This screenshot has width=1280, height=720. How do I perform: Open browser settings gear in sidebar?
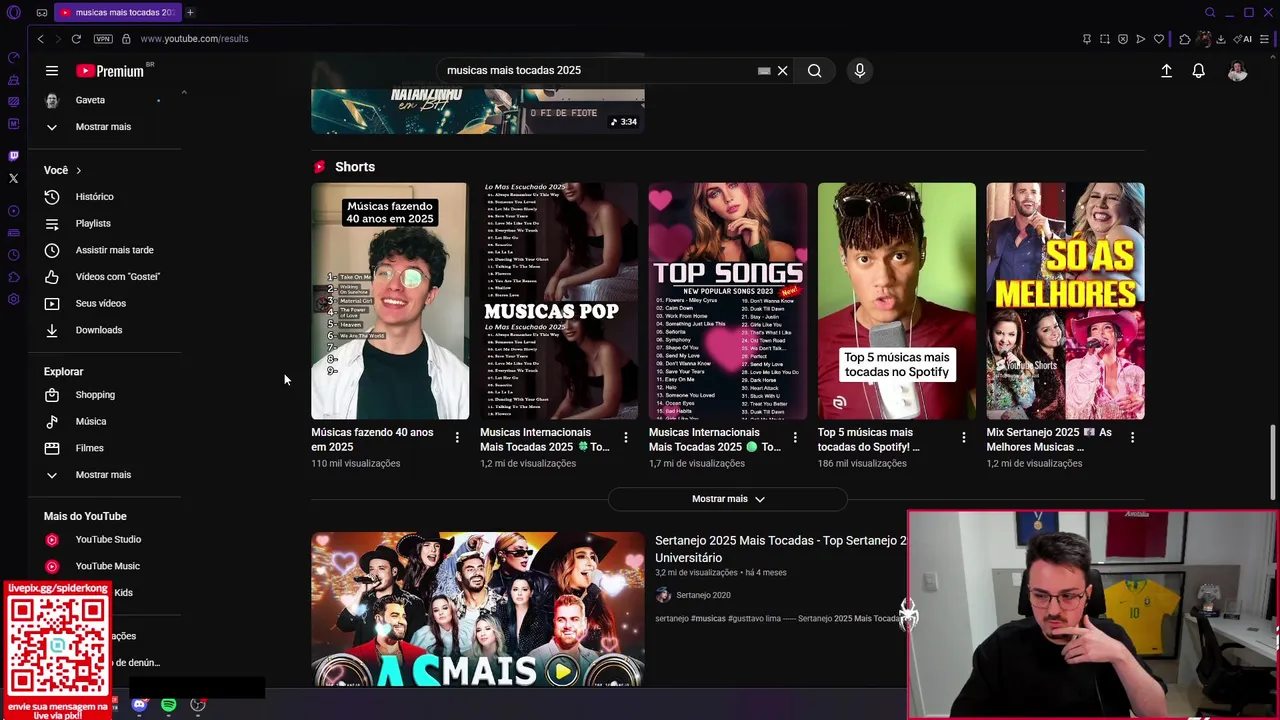(x=13, y=300)
